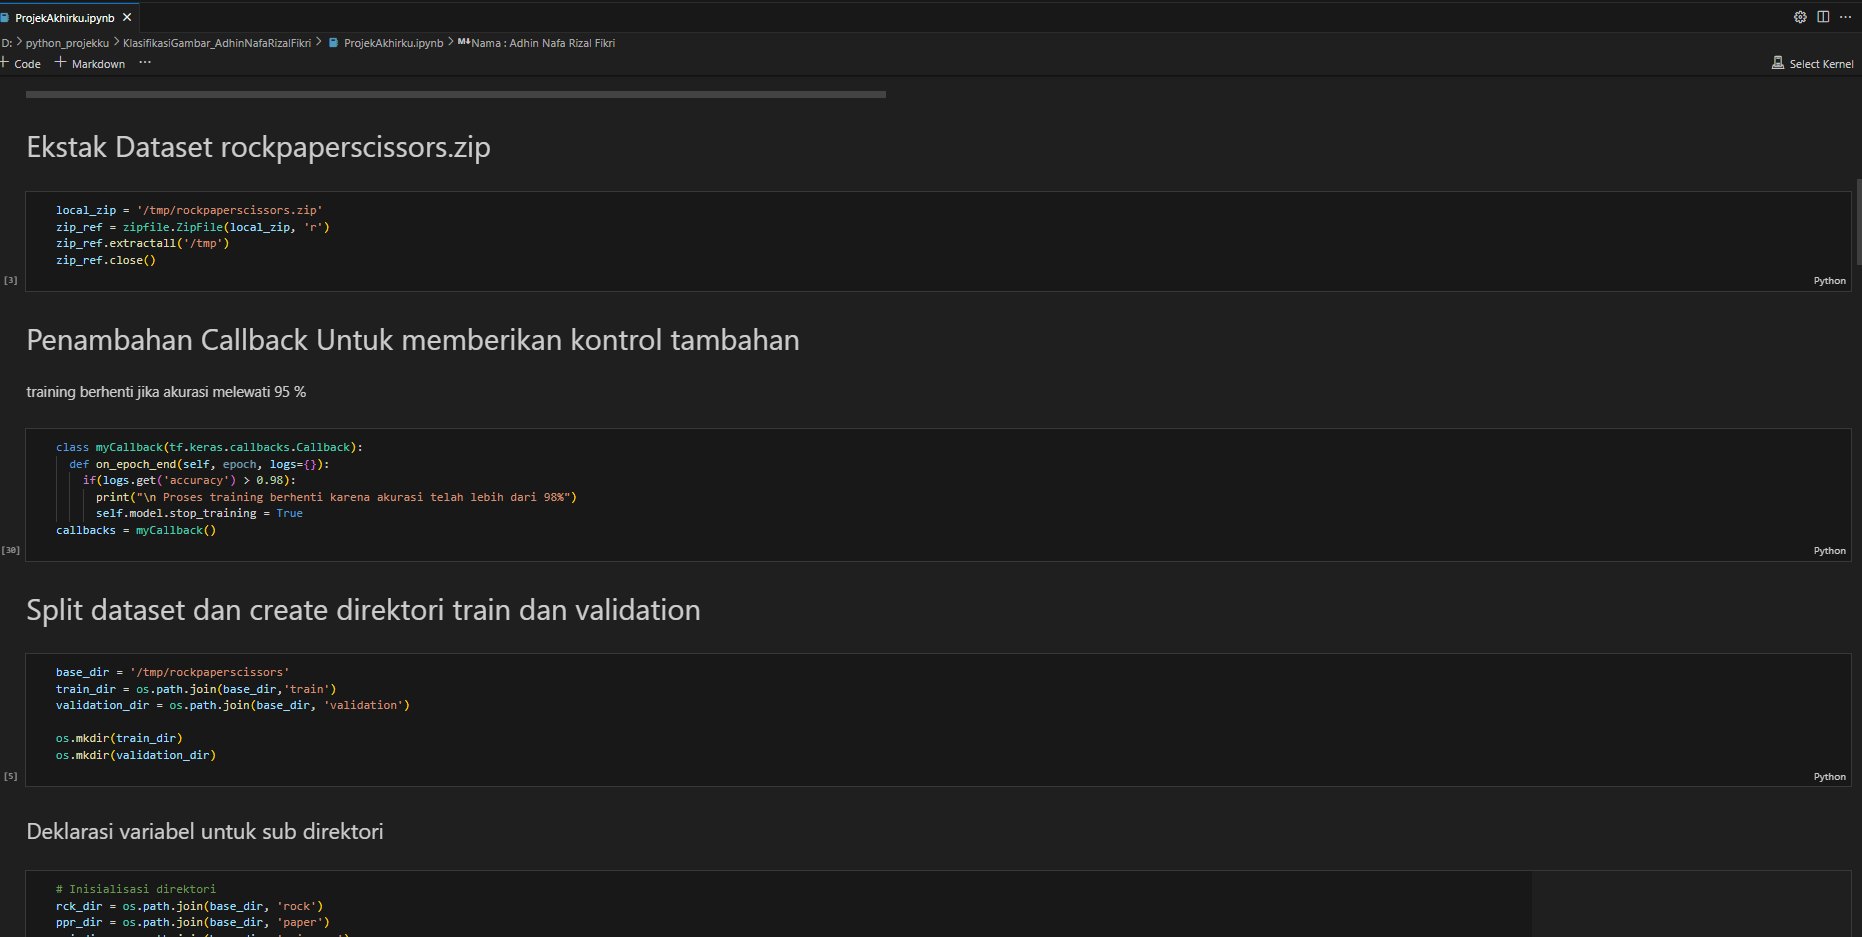
Task: Open notebook toolbar overflow ellipsis after Markdown
Action: [x=145, y=63]
